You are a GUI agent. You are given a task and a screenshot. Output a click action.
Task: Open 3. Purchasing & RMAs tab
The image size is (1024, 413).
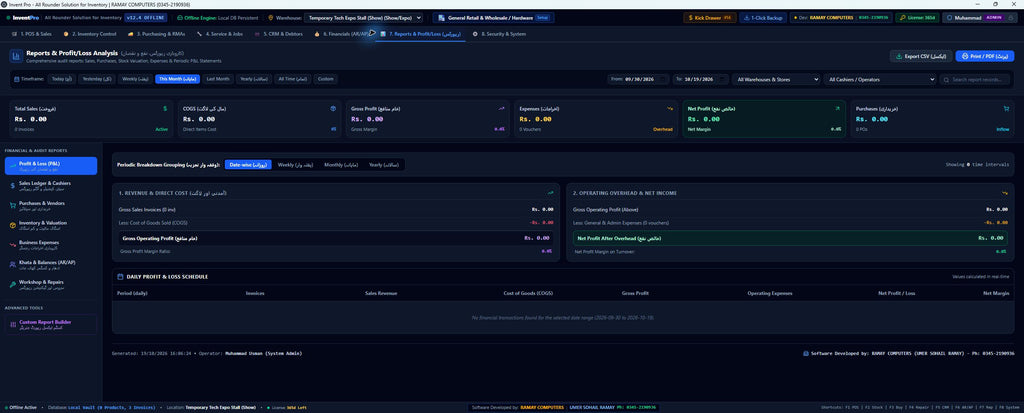click(157, 33)
